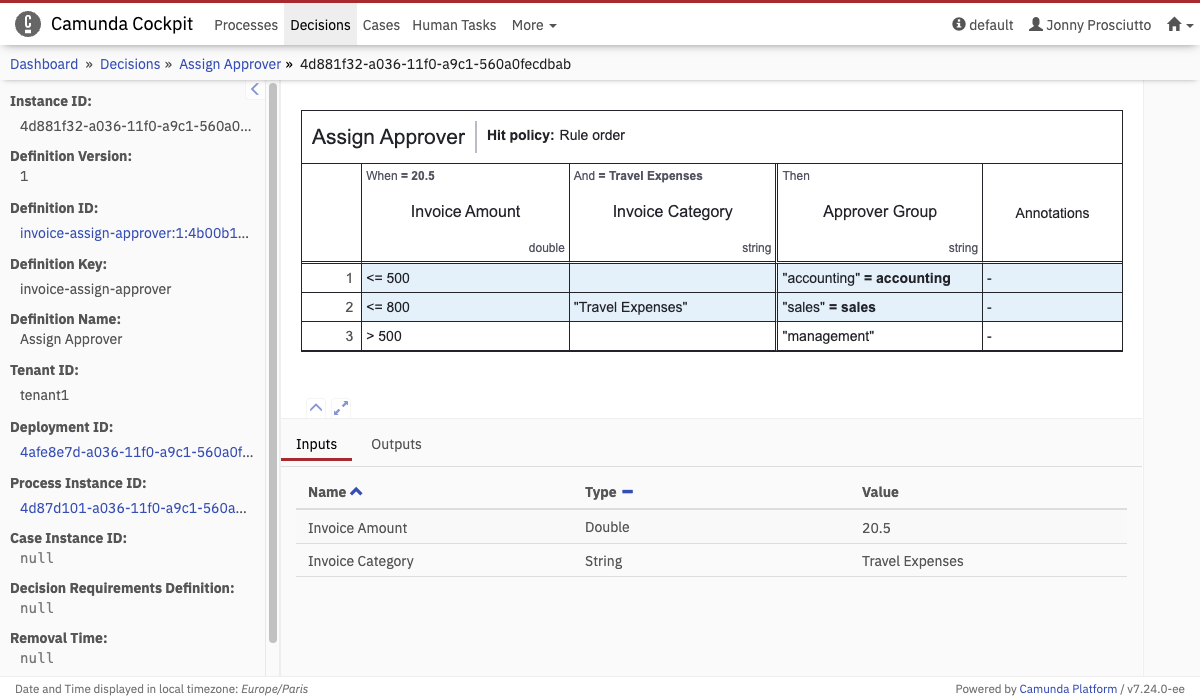Screen dimensions: 1200x700
Task: Click the default engine info icon
Action: coord(959,25)
